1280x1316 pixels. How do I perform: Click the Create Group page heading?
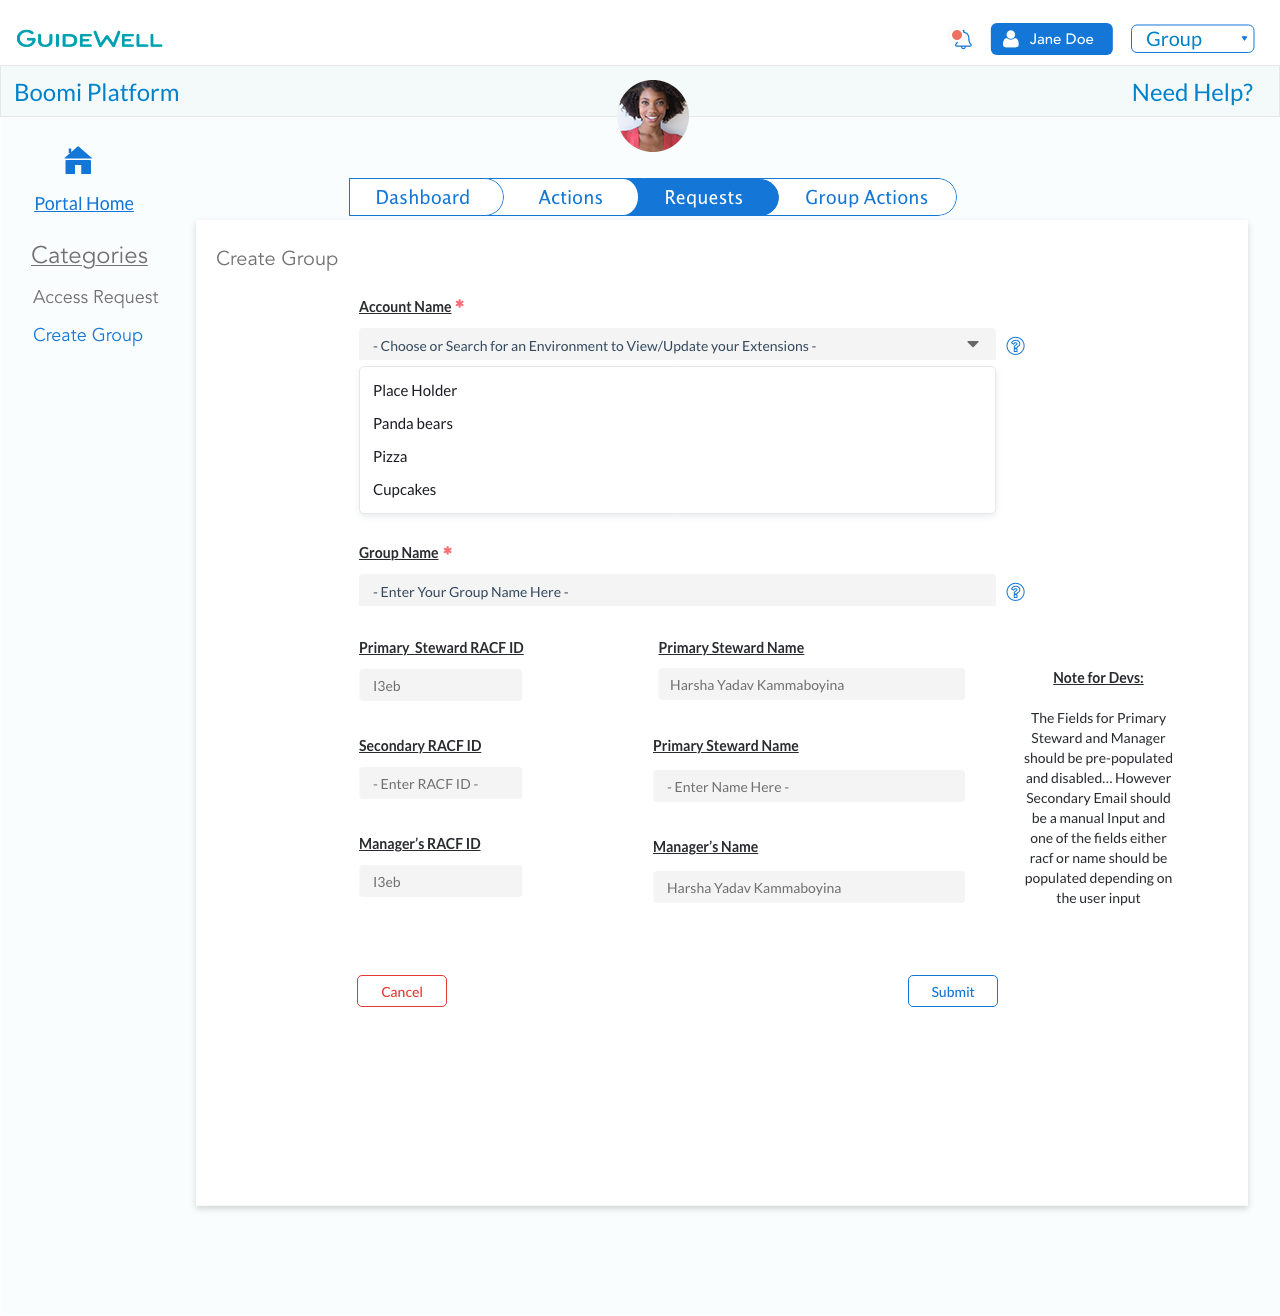point(277,258)
